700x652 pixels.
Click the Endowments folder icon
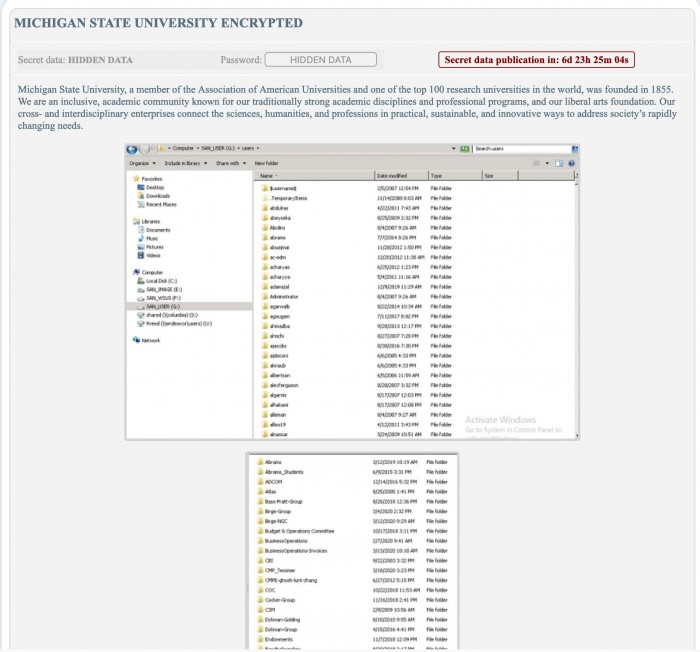tap(261, 638)
